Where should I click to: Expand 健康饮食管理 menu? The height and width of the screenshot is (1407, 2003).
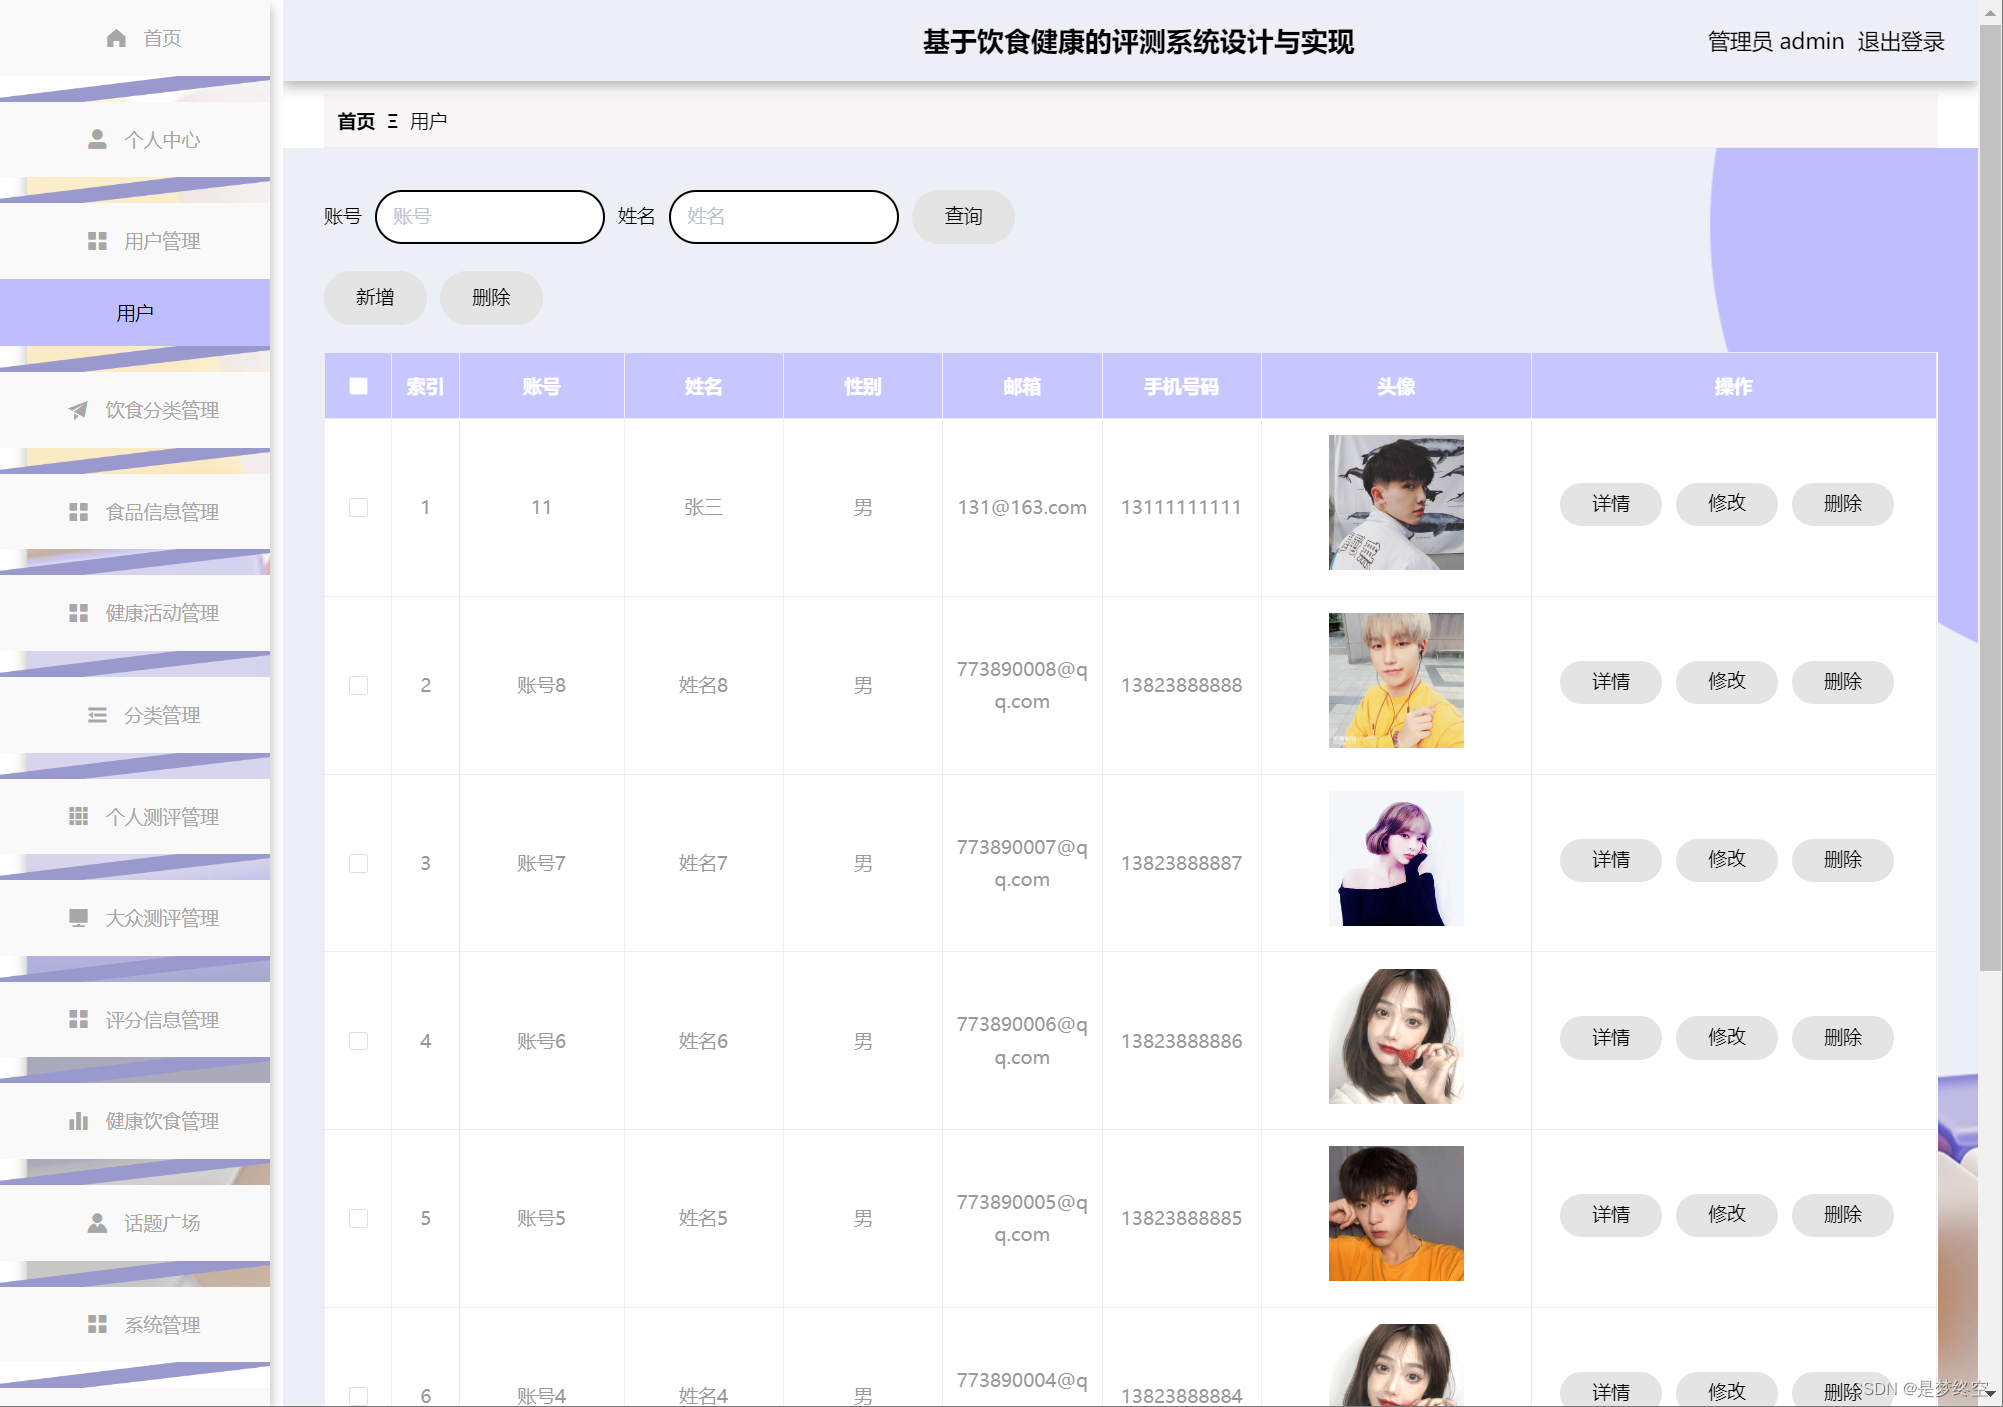(x=135, y=1121)
